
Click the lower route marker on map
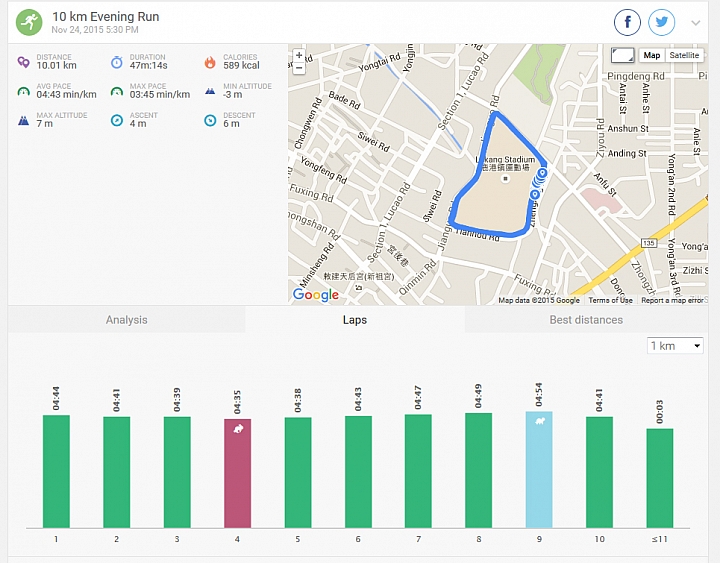[x=534, y=195]
